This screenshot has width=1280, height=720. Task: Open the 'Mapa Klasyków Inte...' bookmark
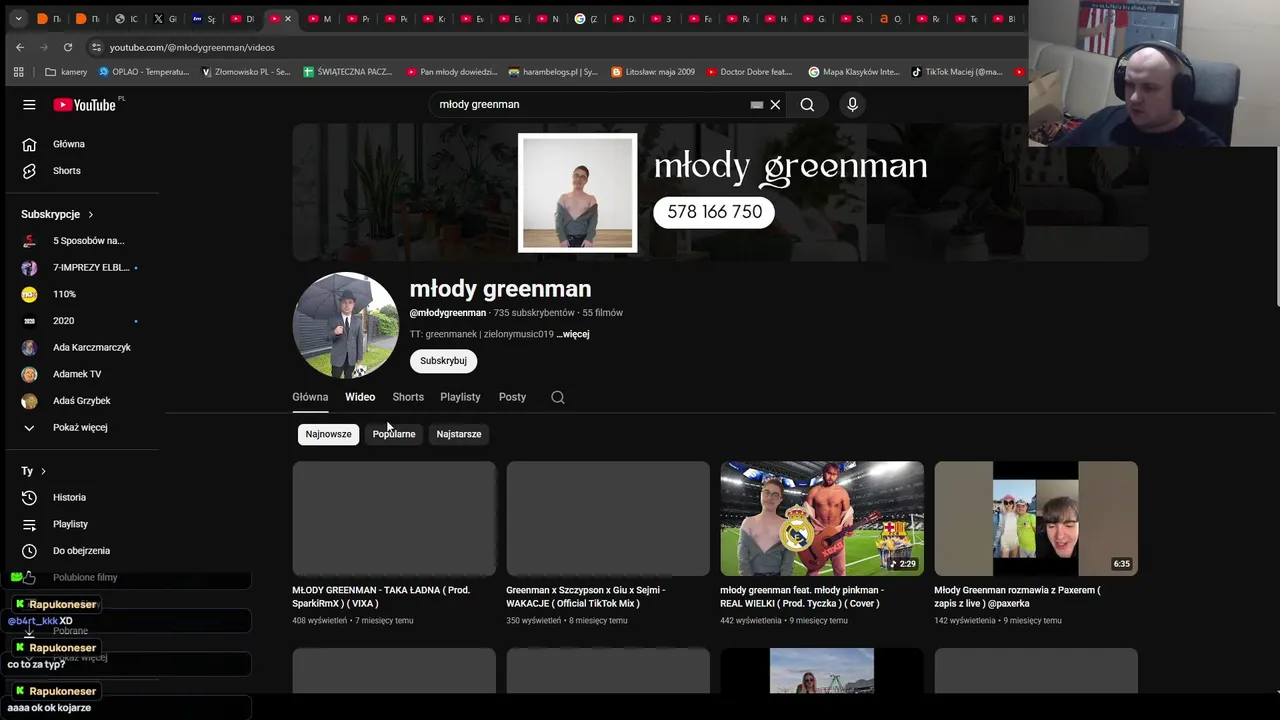pos(854,72)
